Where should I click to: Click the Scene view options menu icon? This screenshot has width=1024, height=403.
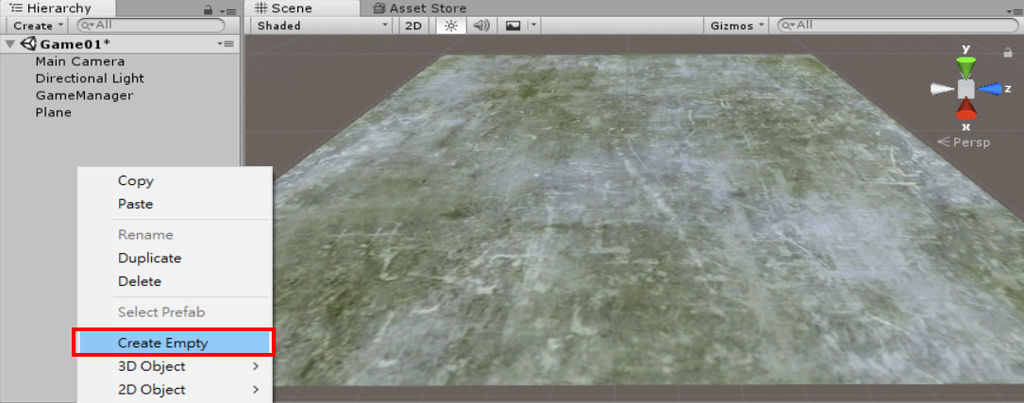click(x=1014, y=11)
